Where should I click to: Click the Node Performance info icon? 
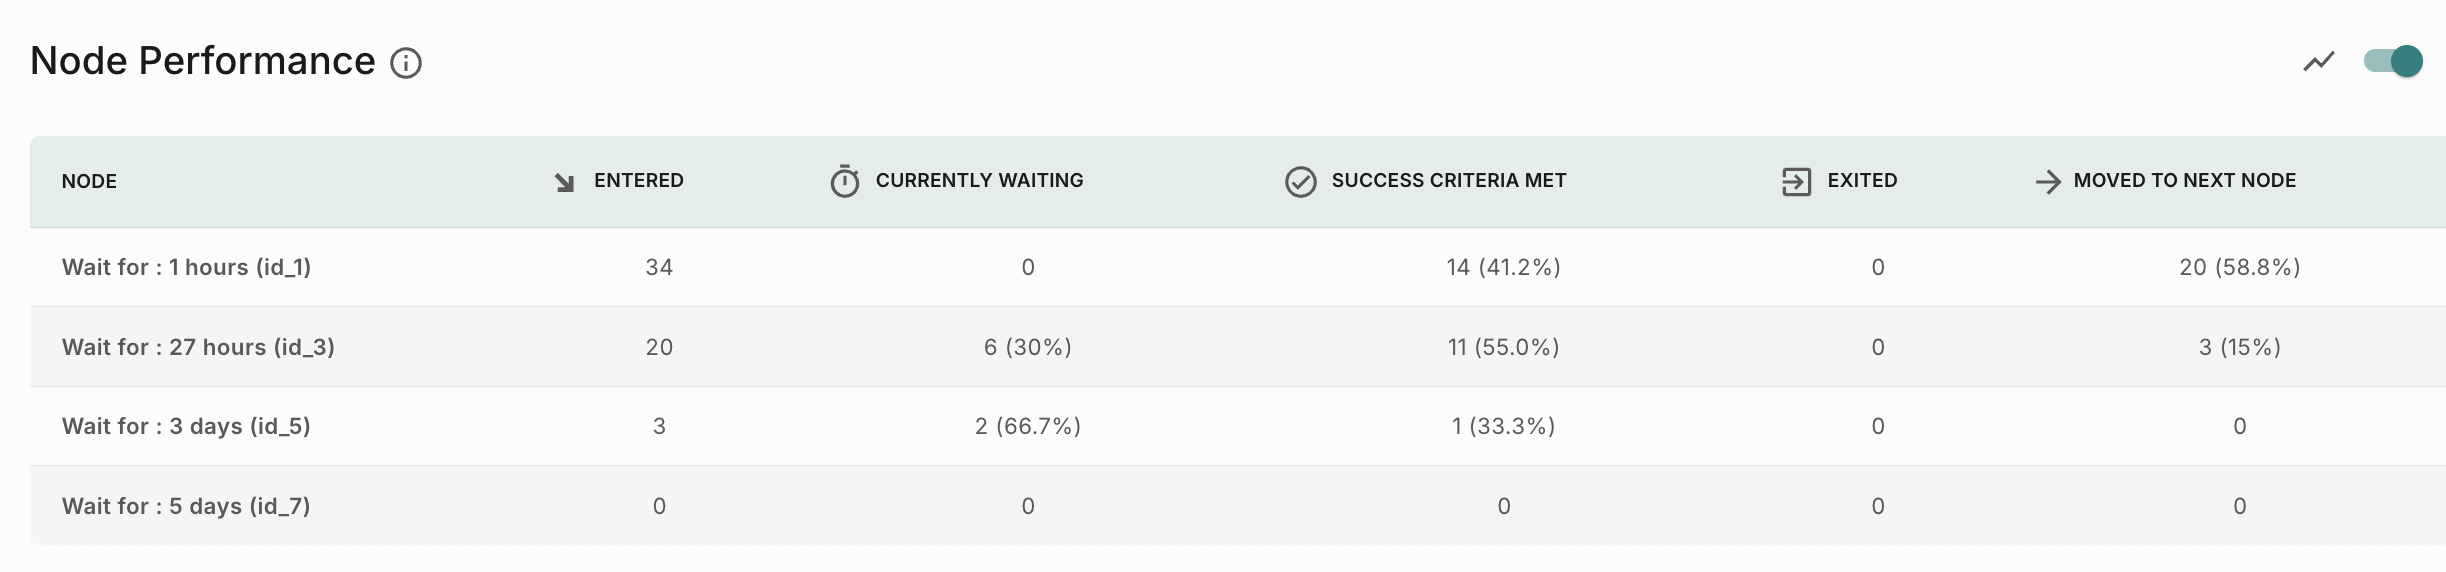pyautogui.click(x=406, y=63)
